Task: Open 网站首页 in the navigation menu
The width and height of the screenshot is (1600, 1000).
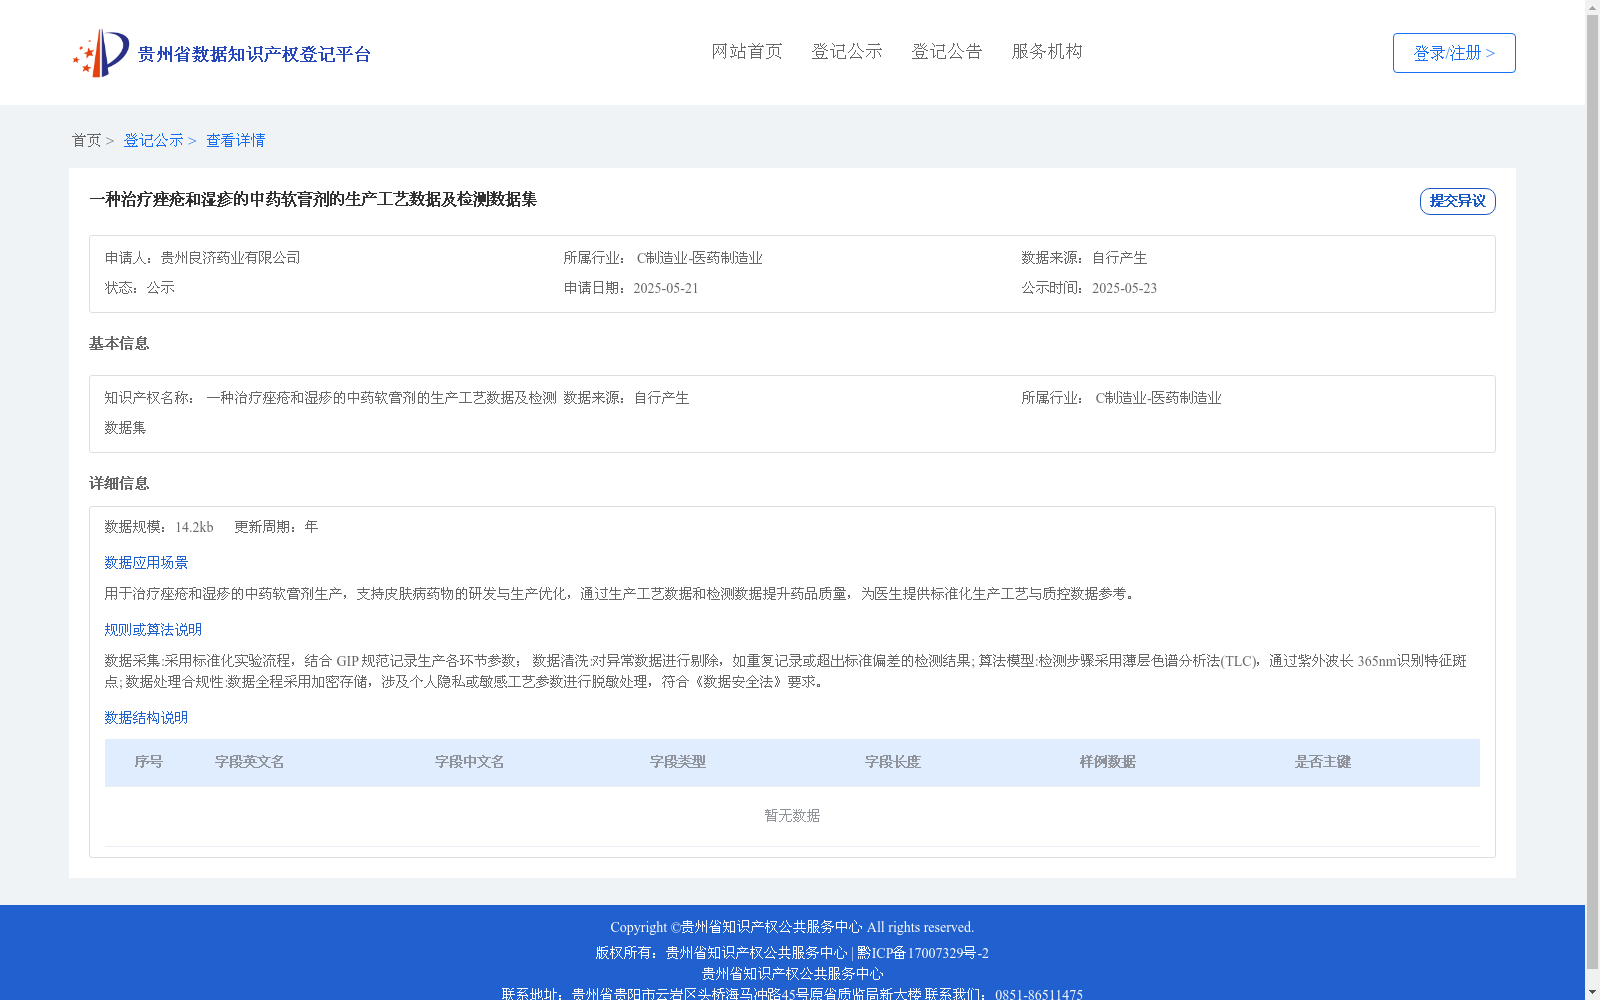Action: point(747,52)
